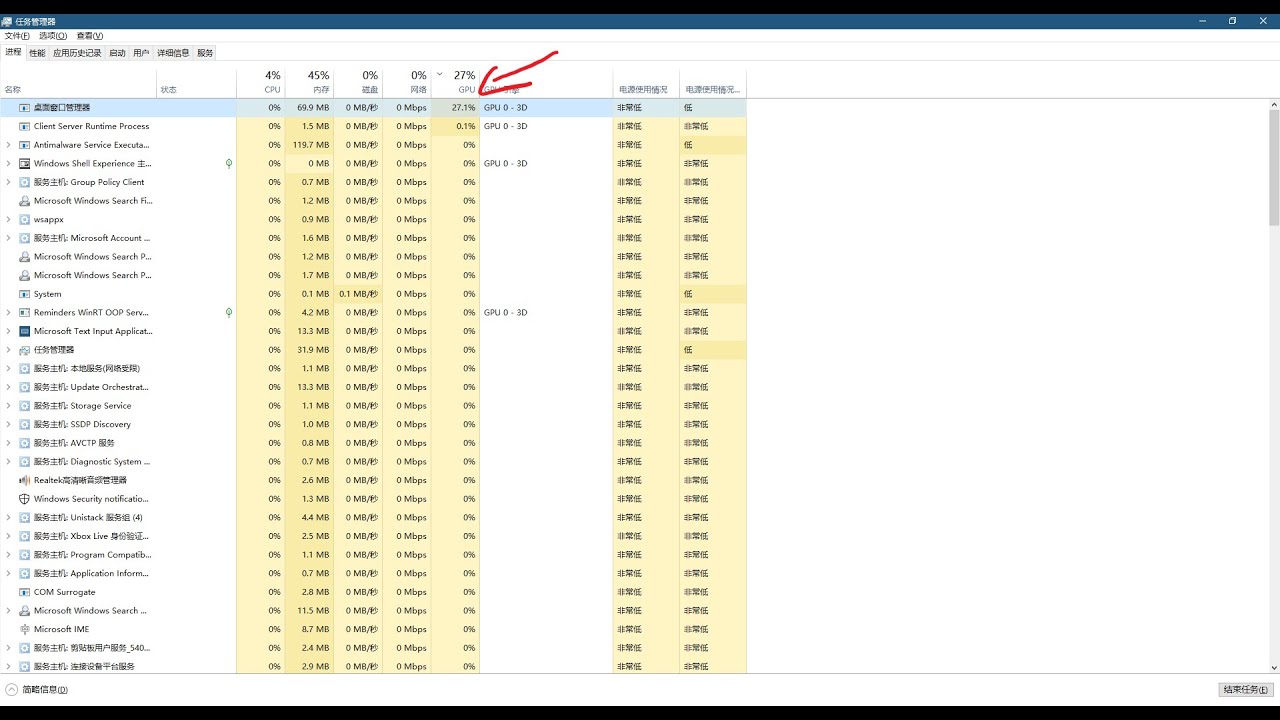
Task: Click the Update Orchestrator service gear icon
Action: [x=25, y=387]
